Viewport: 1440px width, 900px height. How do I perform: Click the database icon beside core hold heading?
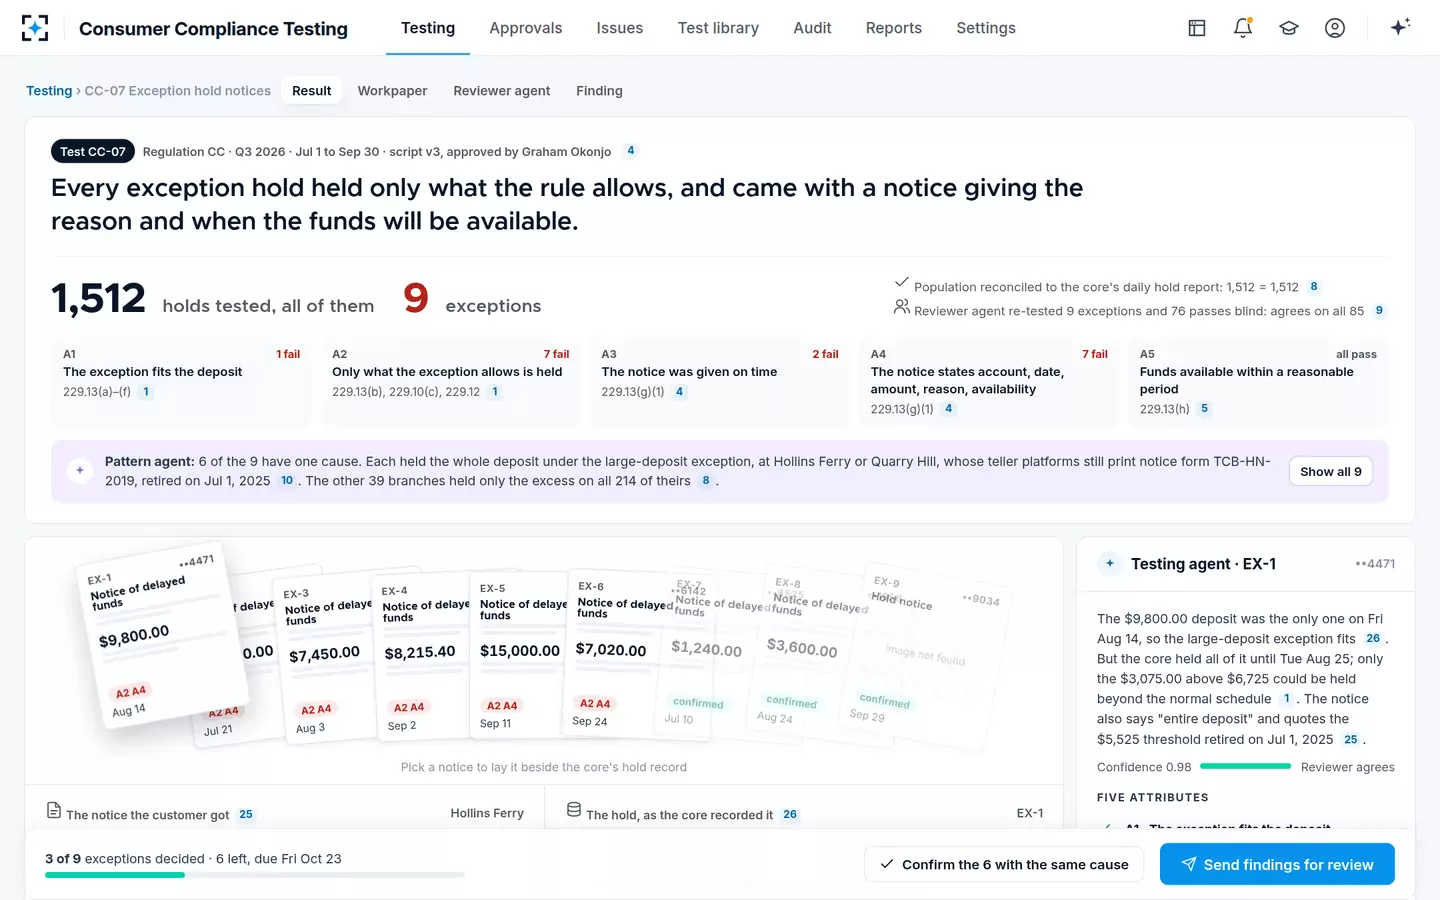coord(574,810)
